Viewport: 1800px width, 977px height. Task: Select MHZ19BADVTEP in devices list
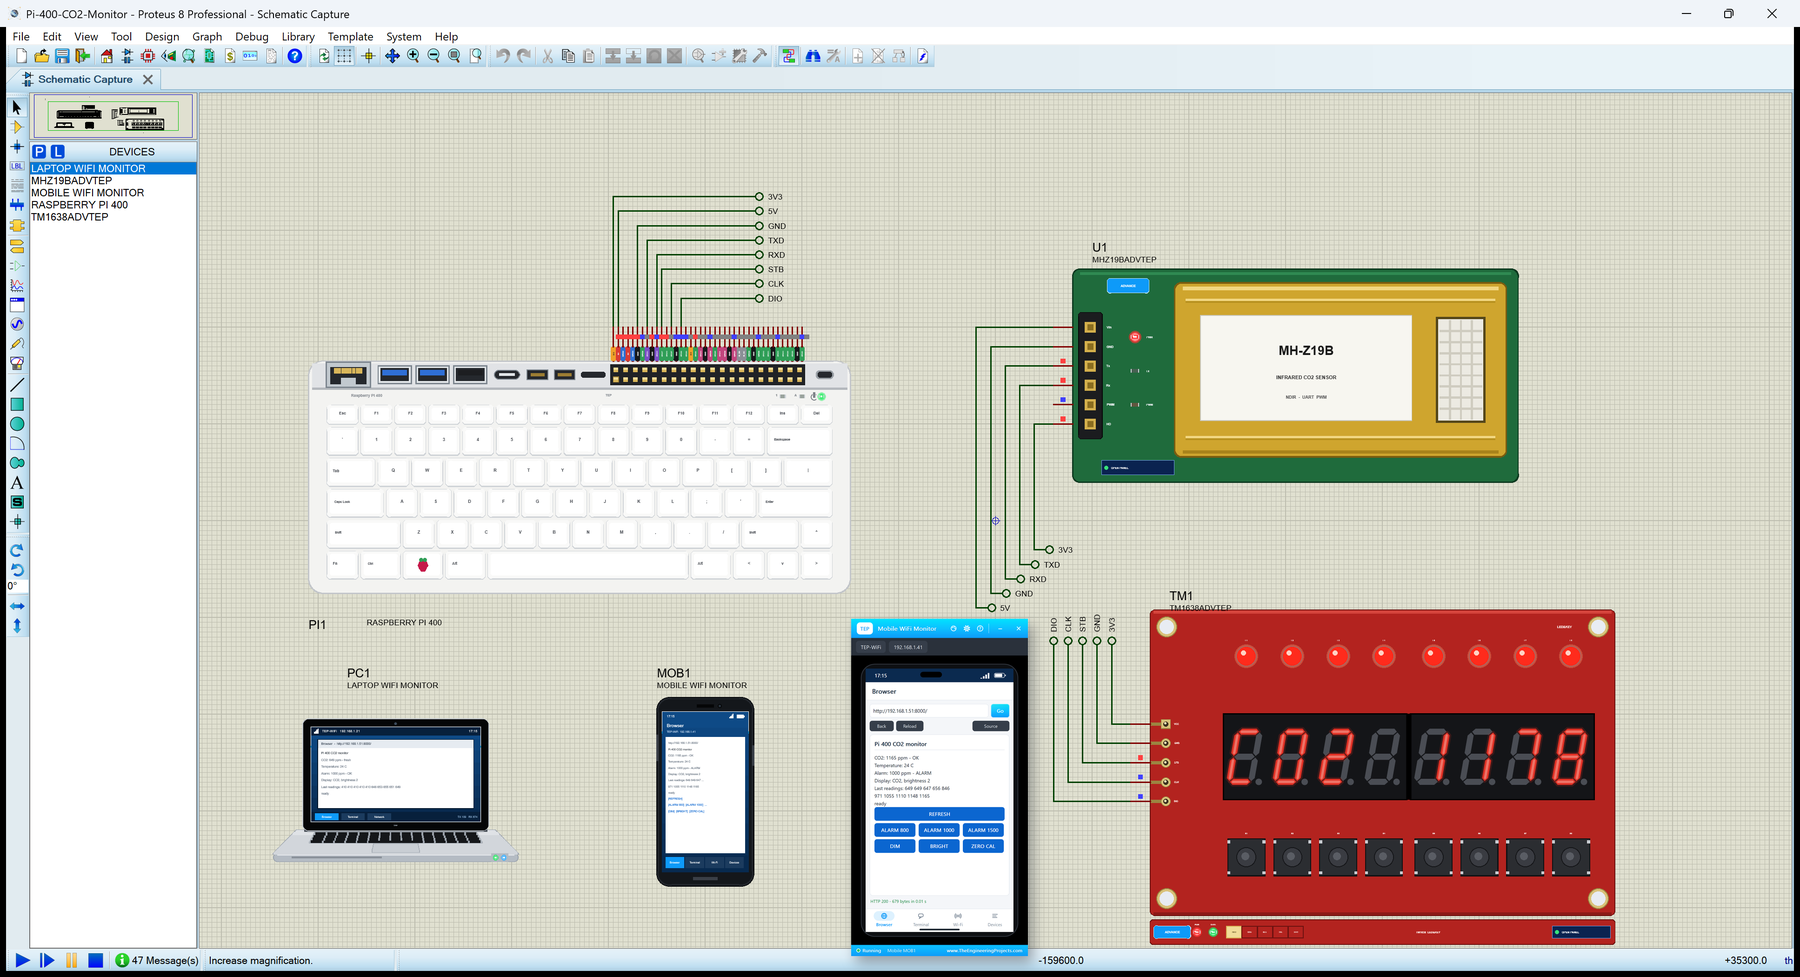113,181
